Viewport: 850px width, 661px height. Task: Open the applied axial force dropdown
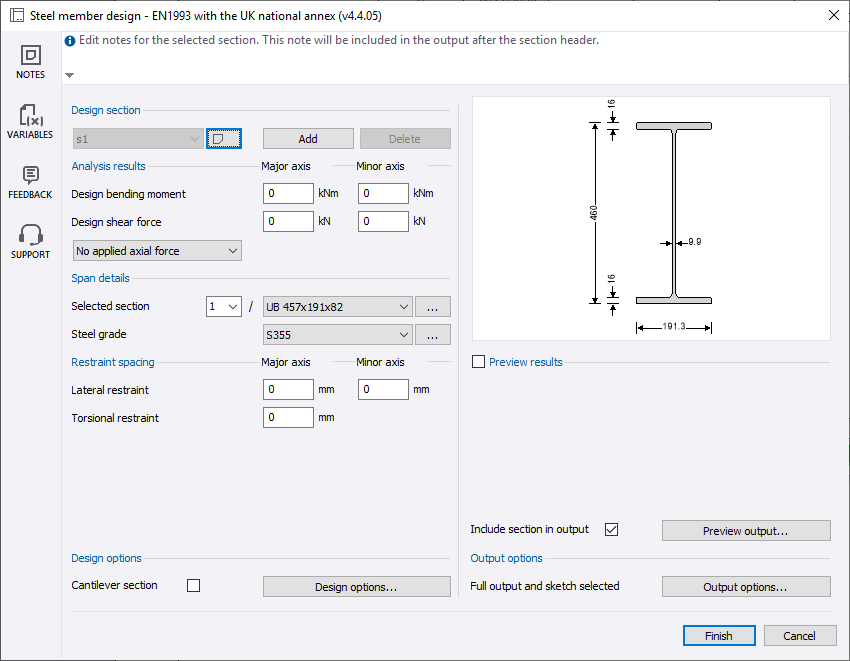[x=157, y=251]
